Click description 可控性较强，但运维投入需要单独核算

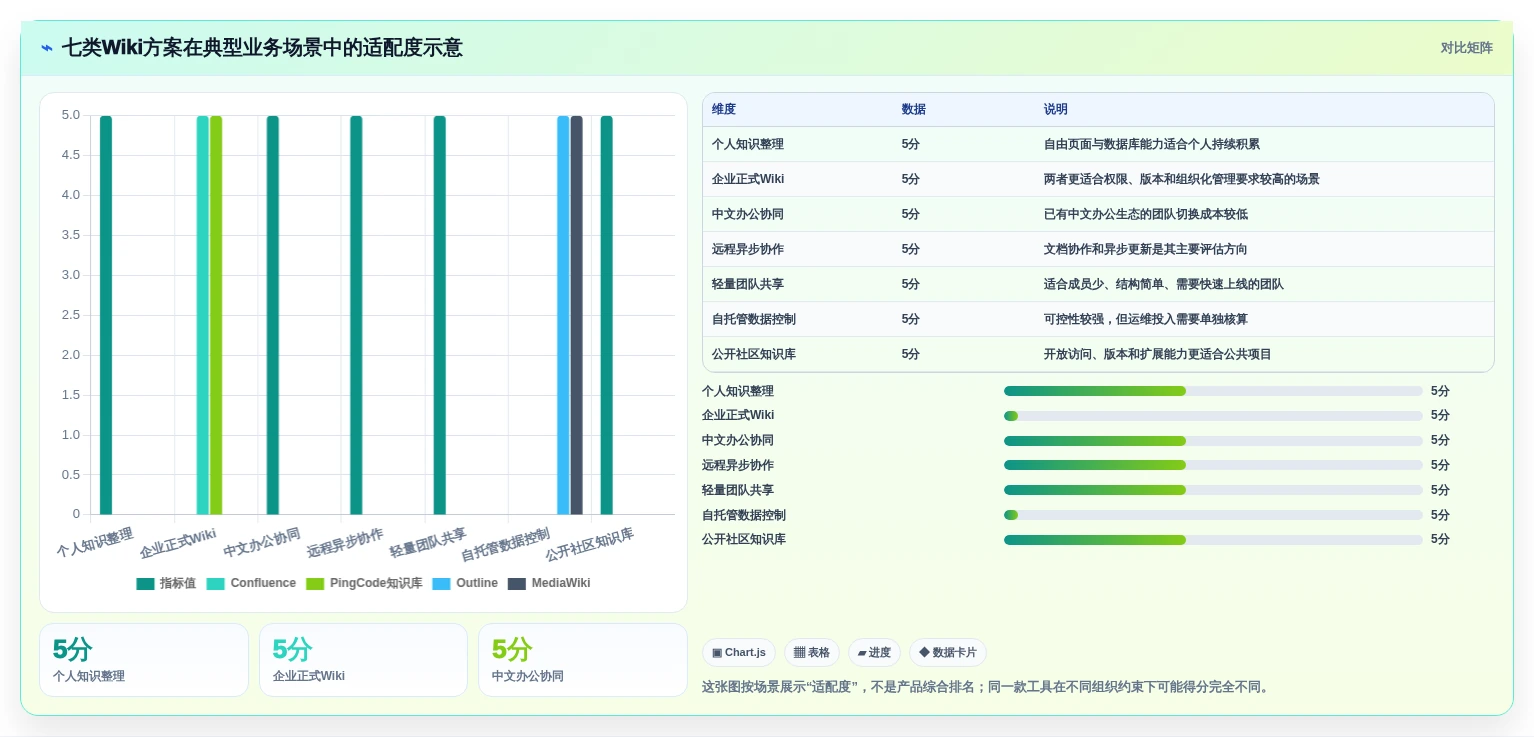point(1146,319)
